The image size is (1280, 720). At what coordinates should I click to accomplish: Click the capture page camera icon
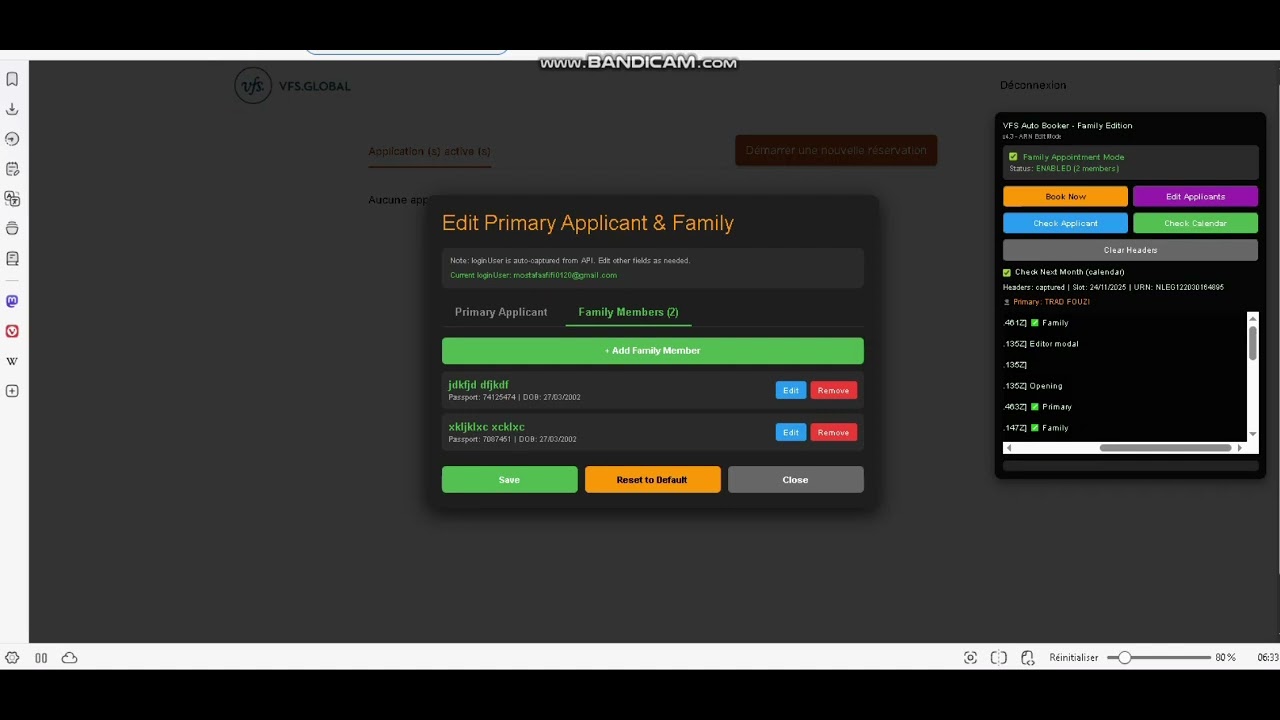tap(970, 657)
